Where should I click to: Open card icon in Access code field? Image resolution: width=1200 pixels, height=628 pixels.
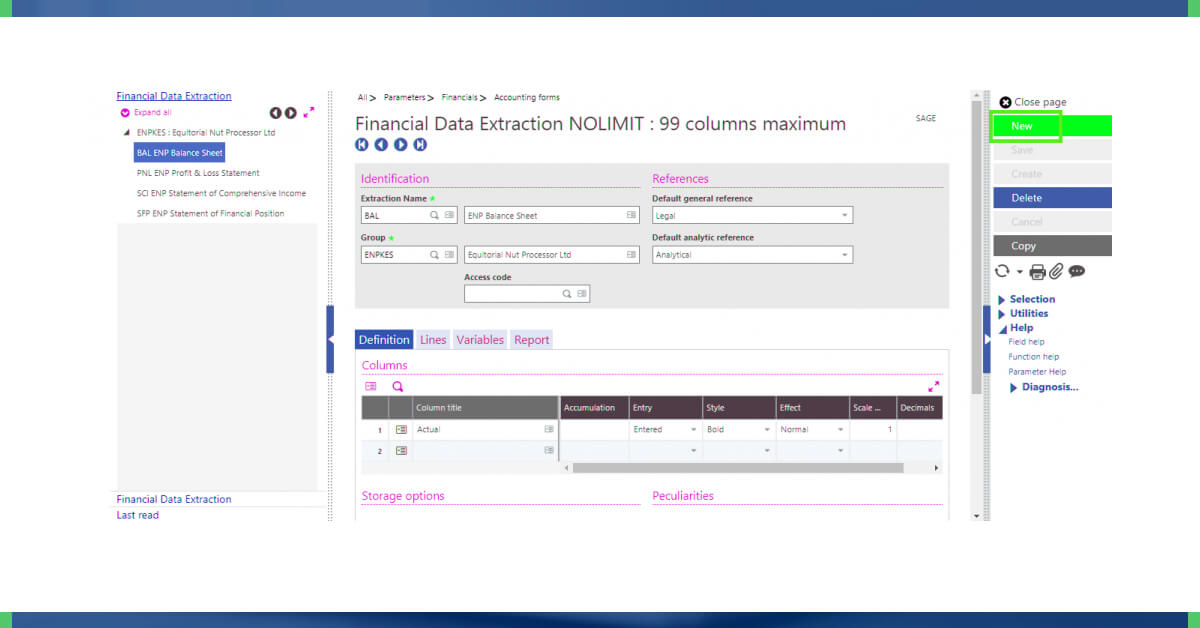(x=581, y=294)
